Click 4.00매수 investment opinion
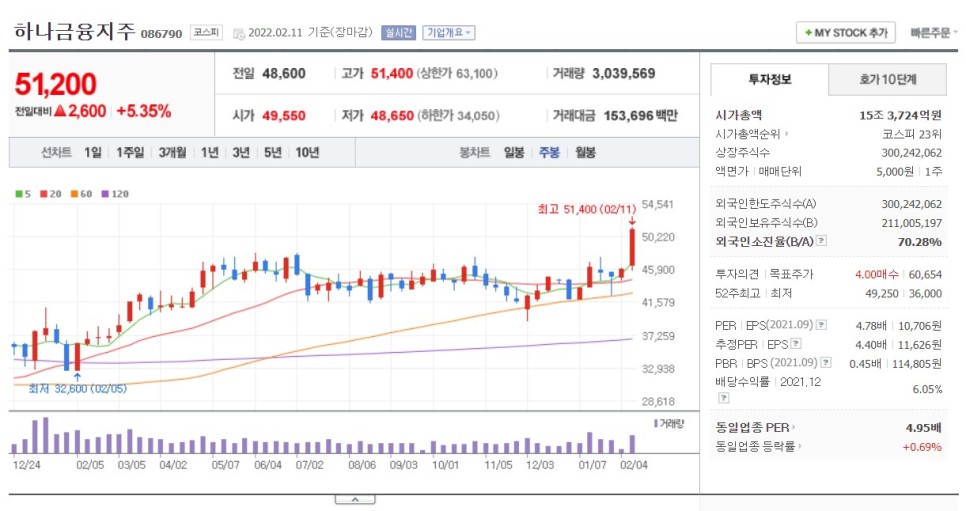The image size is (966, 511). 877,274
